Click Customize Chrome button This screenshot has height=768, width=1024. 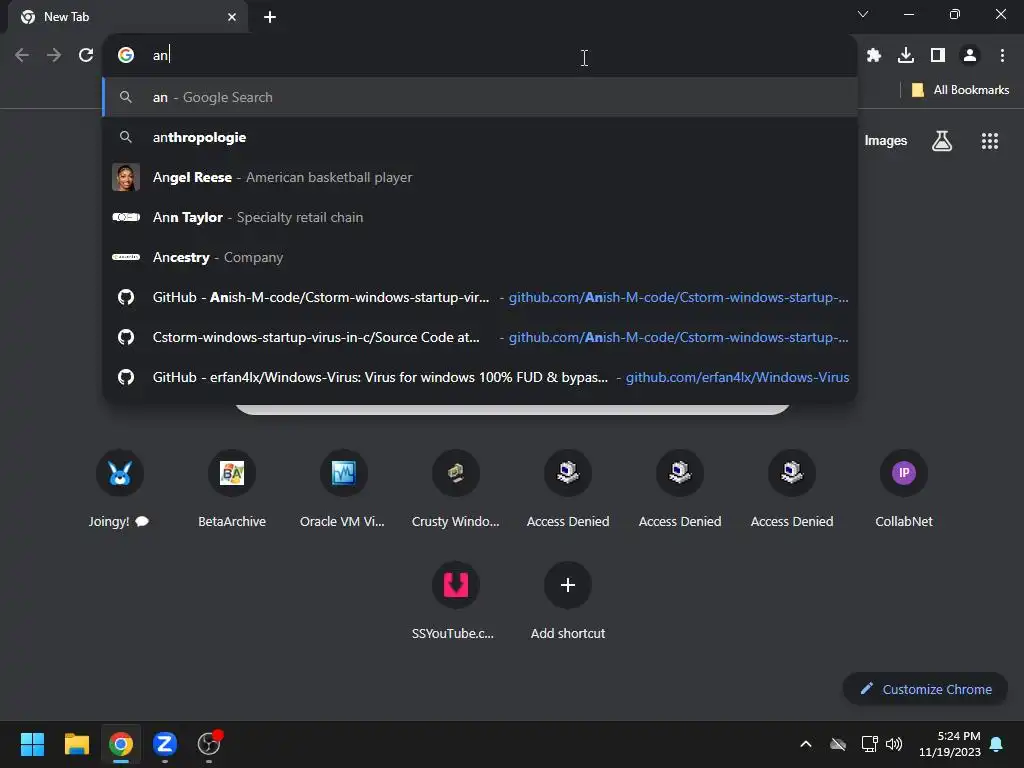point(925,689)
